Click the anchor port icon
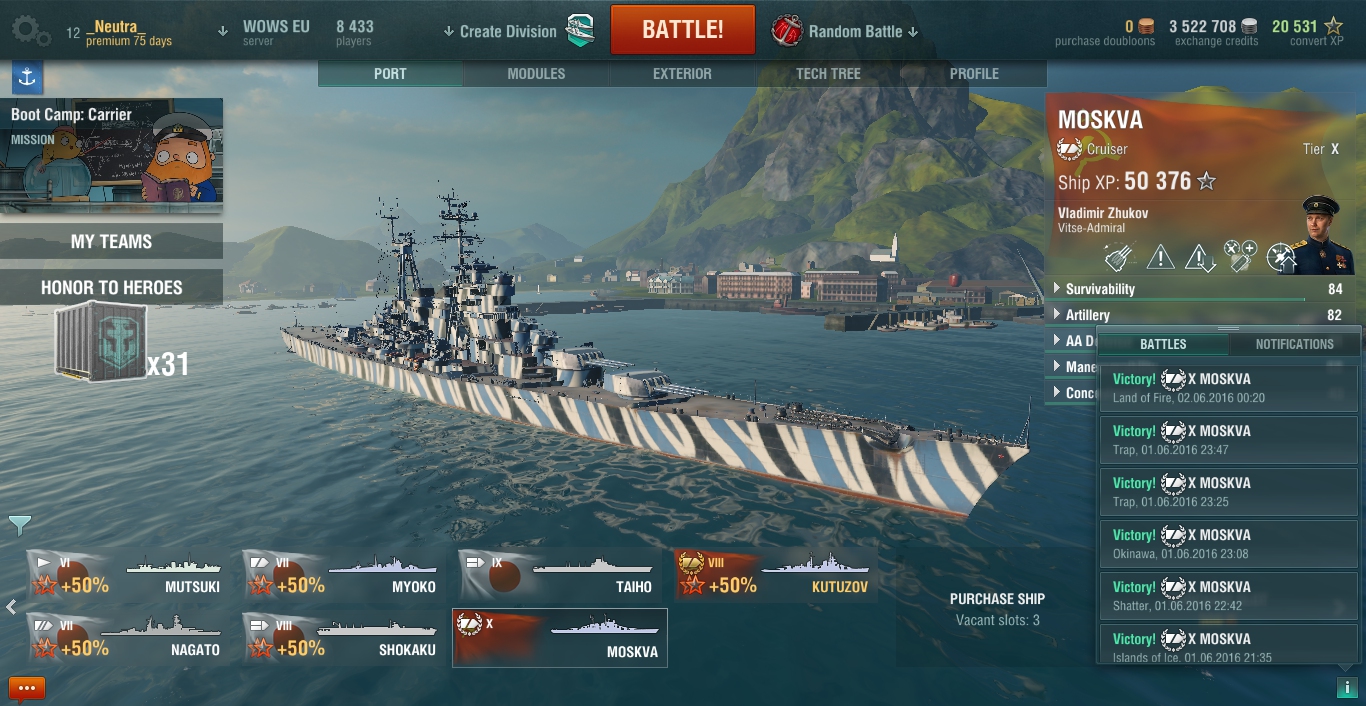 [26, 77]
